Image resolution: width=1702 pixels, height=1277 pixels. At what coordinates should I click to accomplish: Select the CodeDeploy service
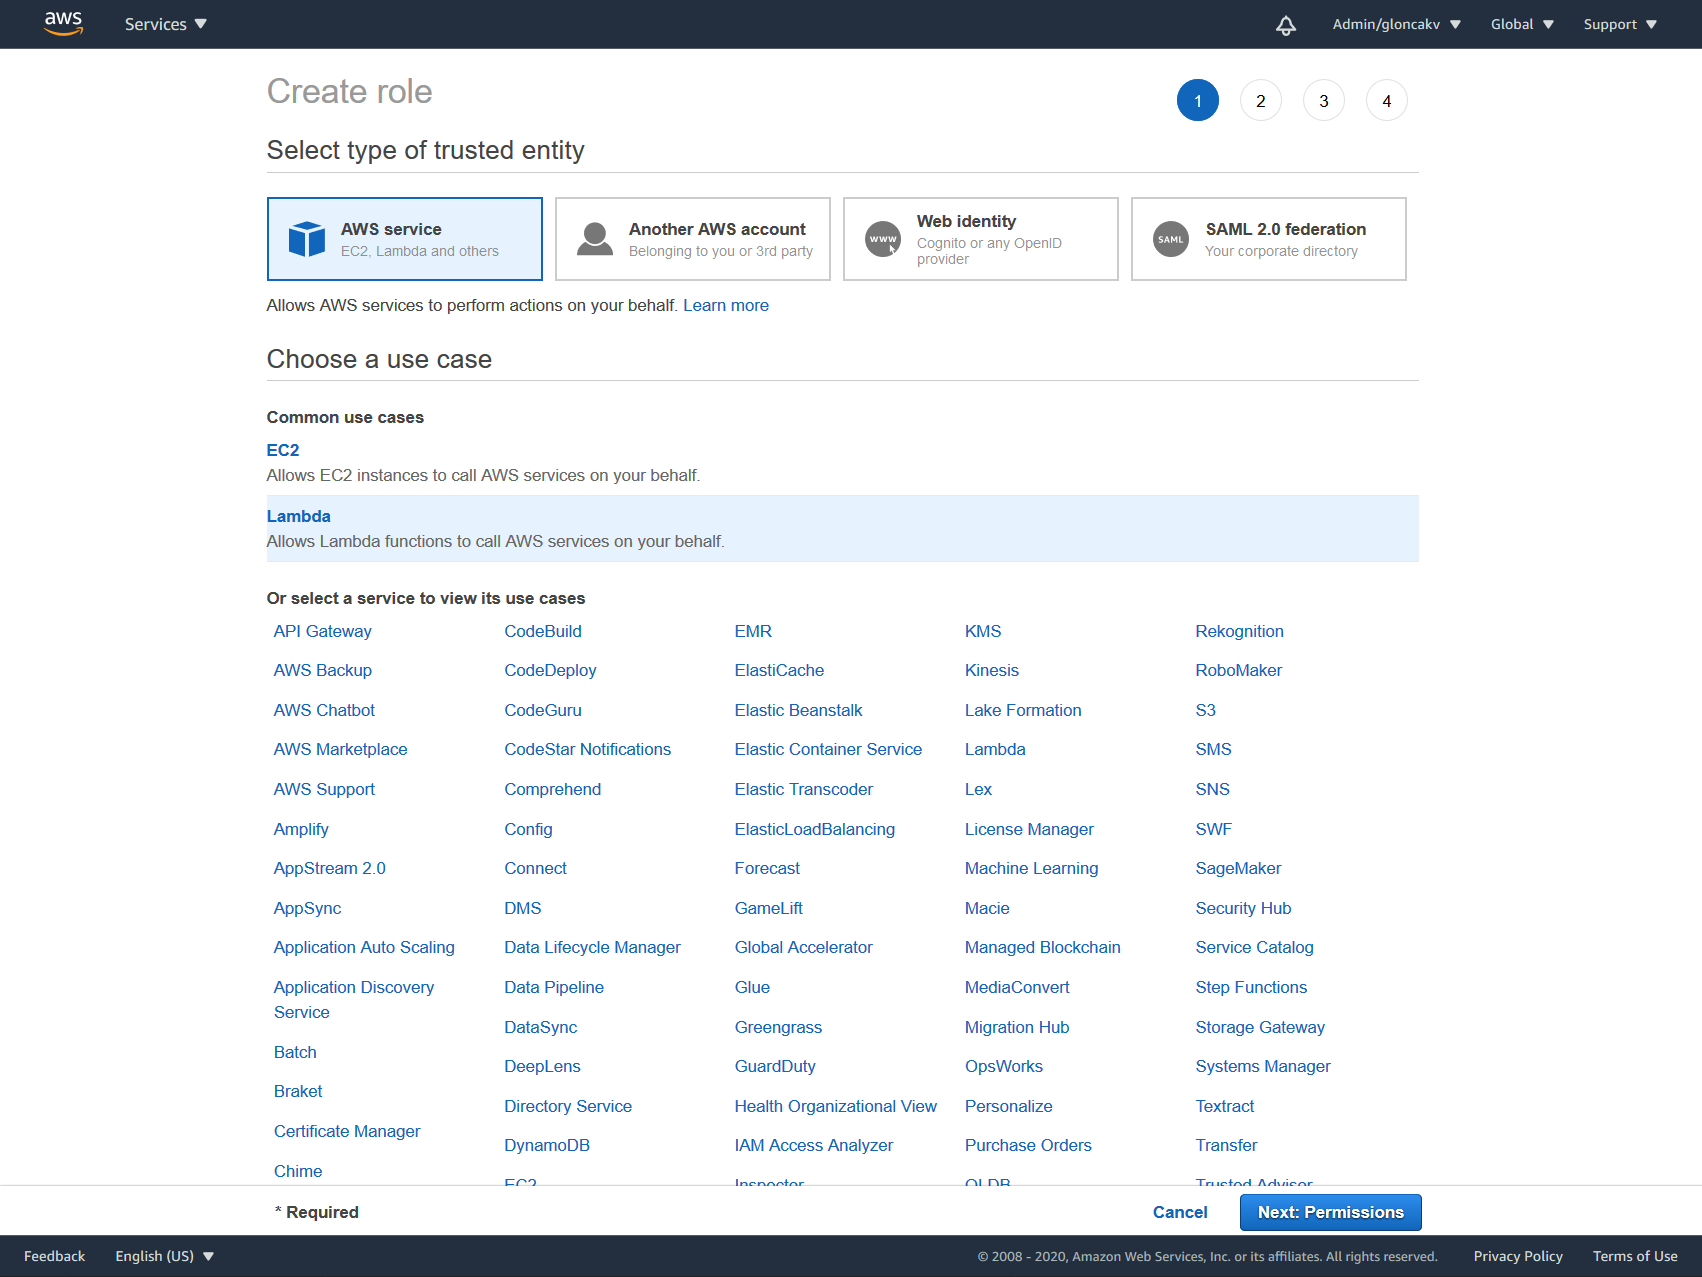550,670
